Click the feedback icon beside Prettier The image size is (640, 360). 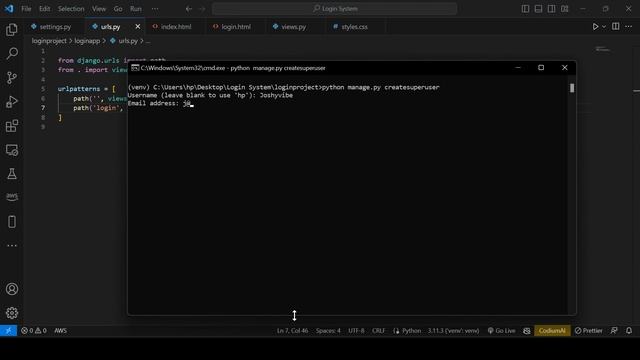614,331
